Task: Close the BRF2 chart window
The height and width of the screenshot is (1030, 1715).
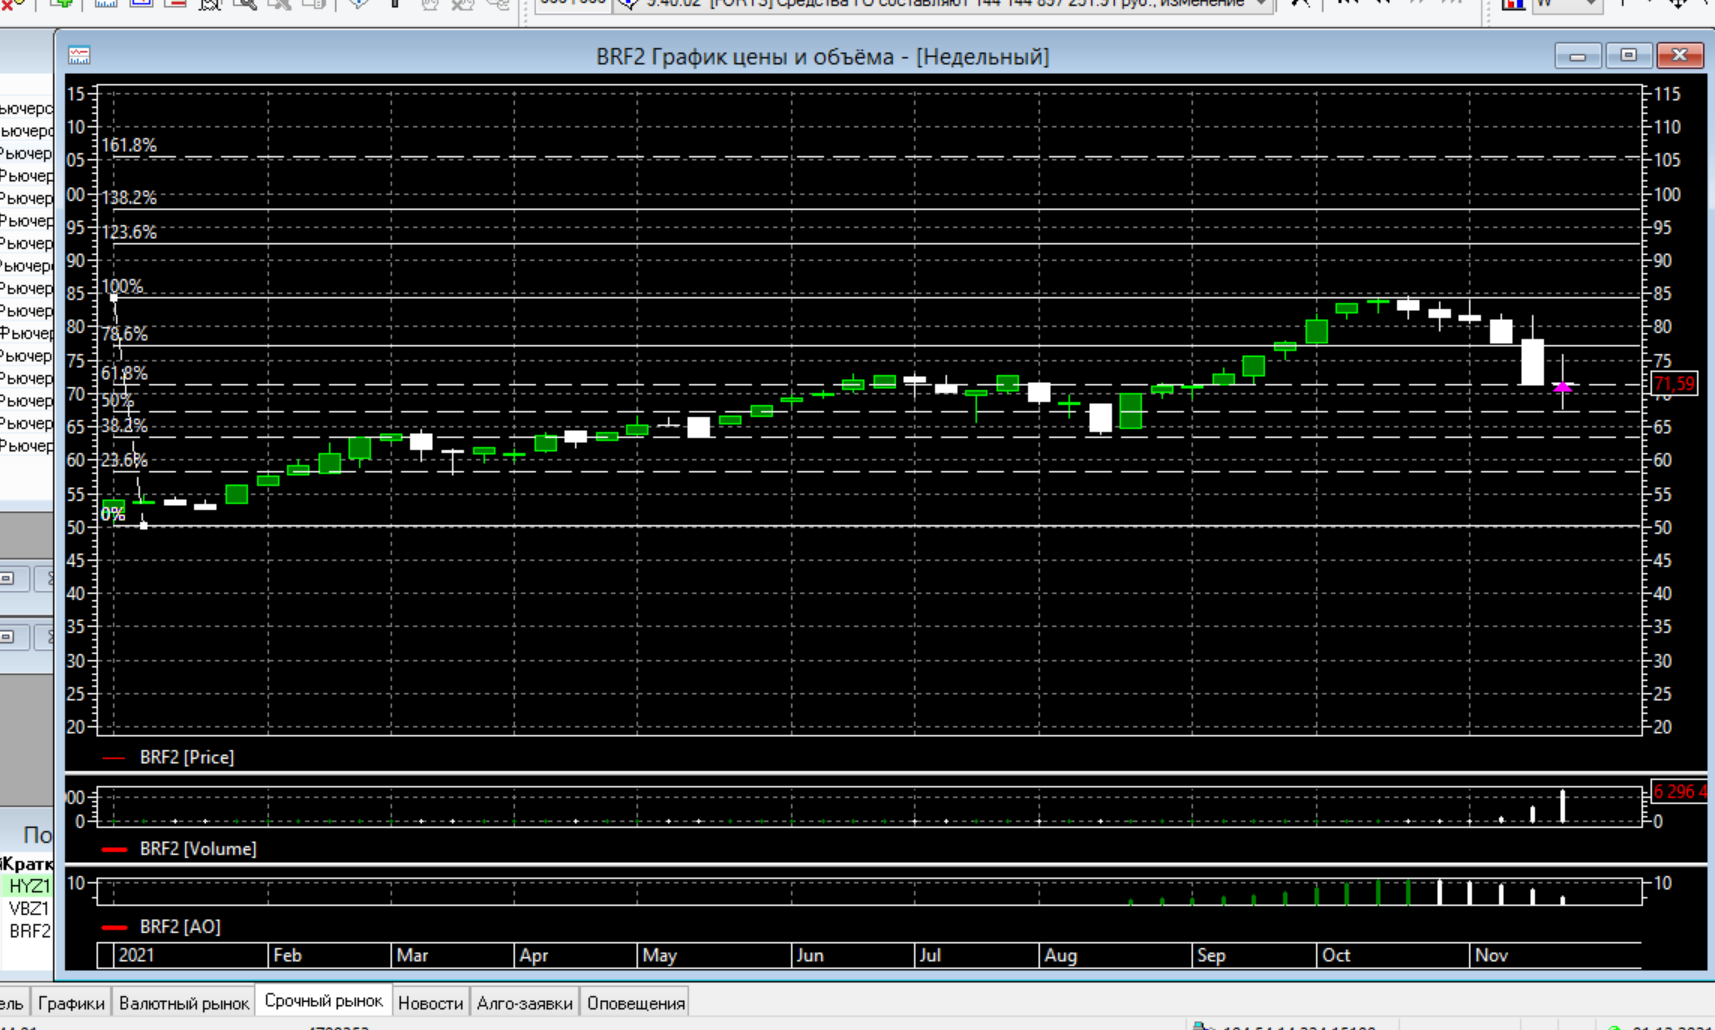Action: click(1680, 55)
